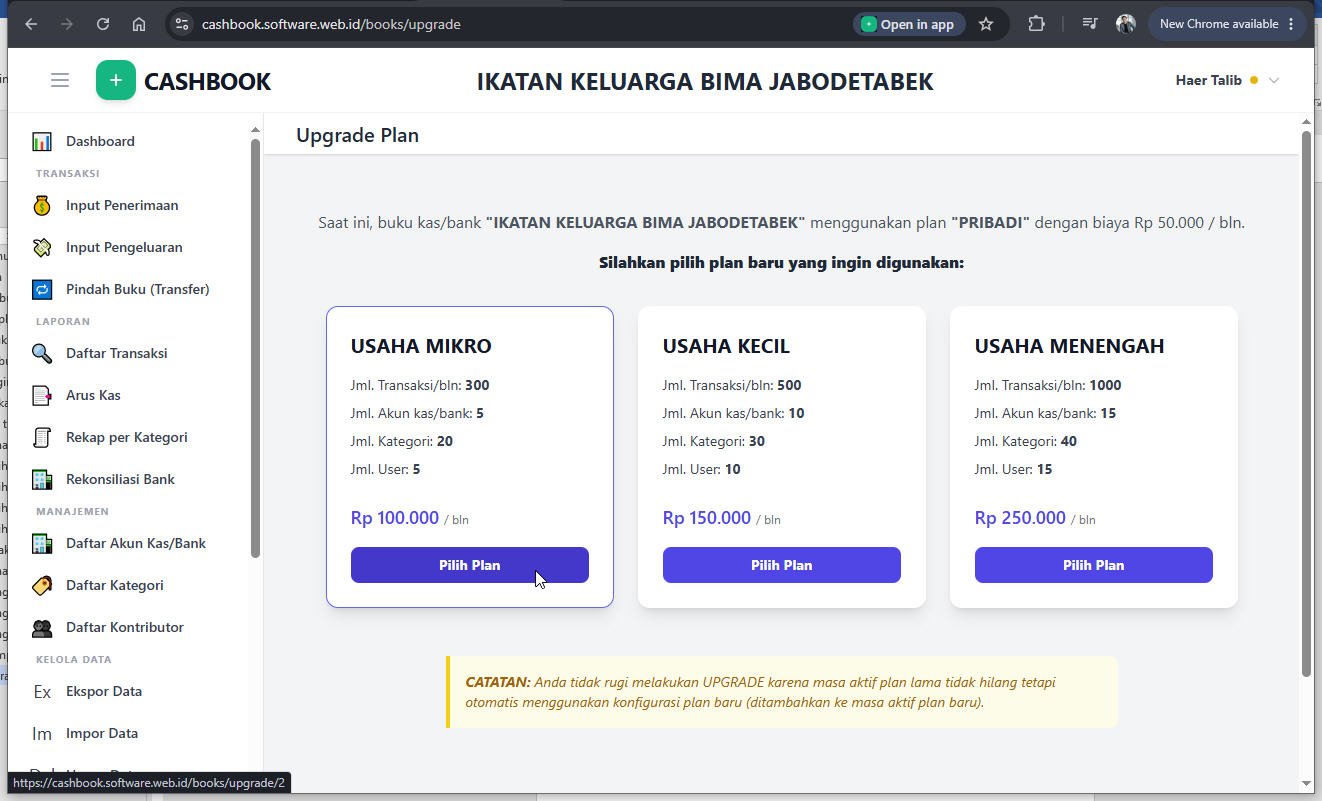Viewport: 1322px width, 801px height.
Task: Choose Pilih Plan for Usaha Kecil
Action: pyautogui.click(x=782, y=565)
